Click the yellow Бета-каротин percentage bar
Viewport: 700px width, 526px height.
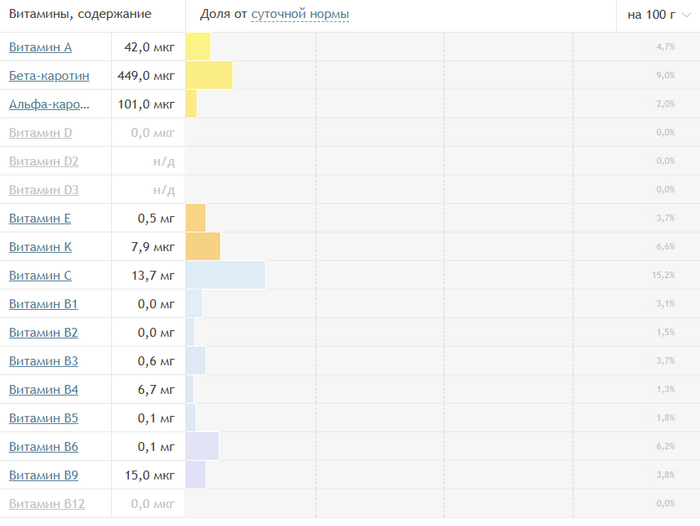pyautogui.click(x=209, y=76)
